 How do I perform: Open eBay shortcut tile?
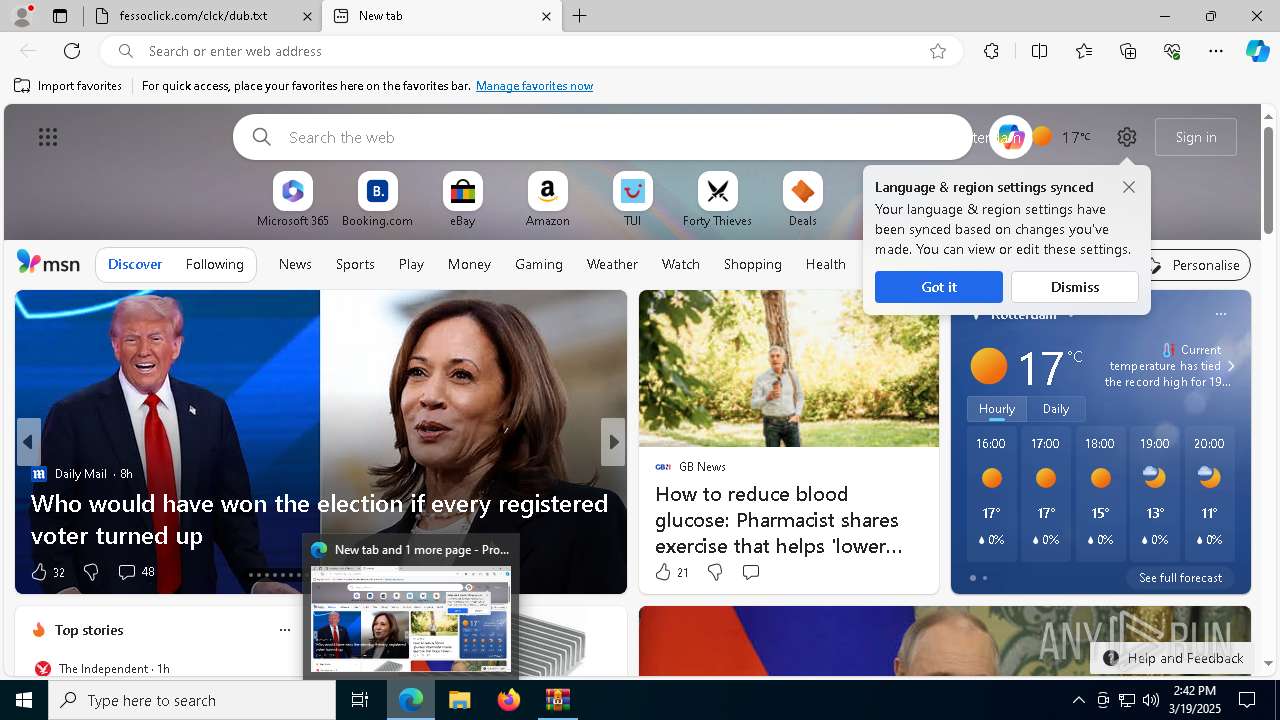[462, 200]
